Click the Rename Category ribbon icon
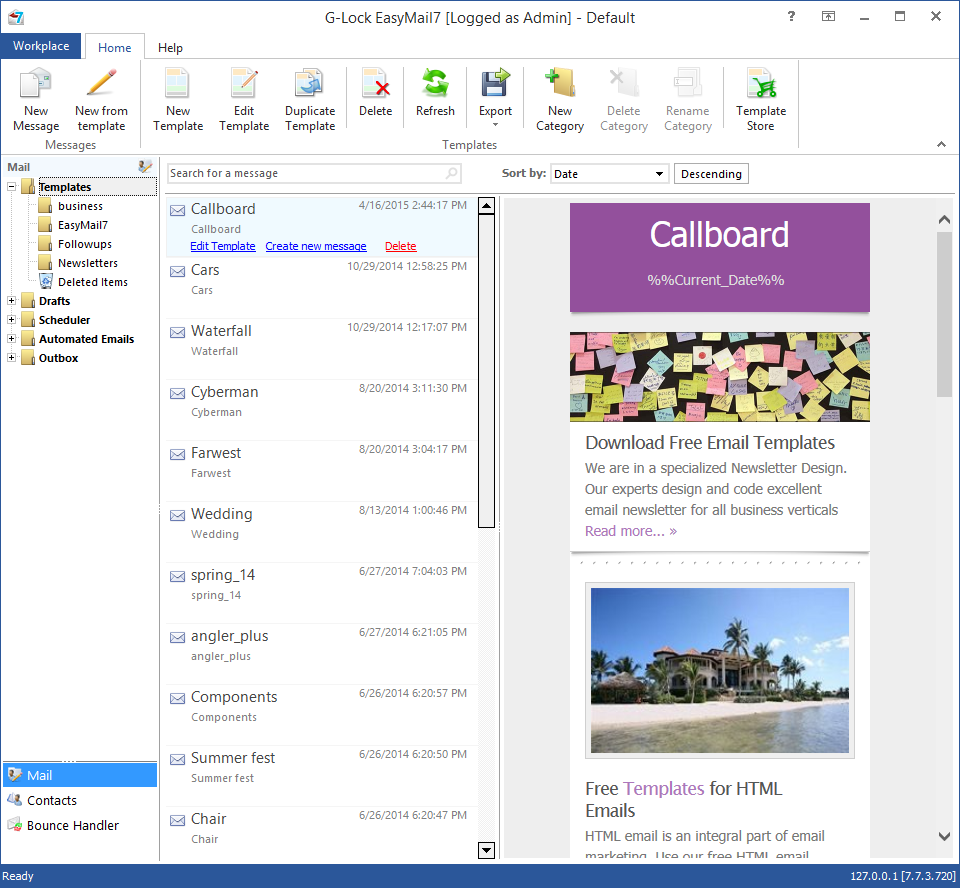This screenshot has width=960, height=888. (688, 83)
